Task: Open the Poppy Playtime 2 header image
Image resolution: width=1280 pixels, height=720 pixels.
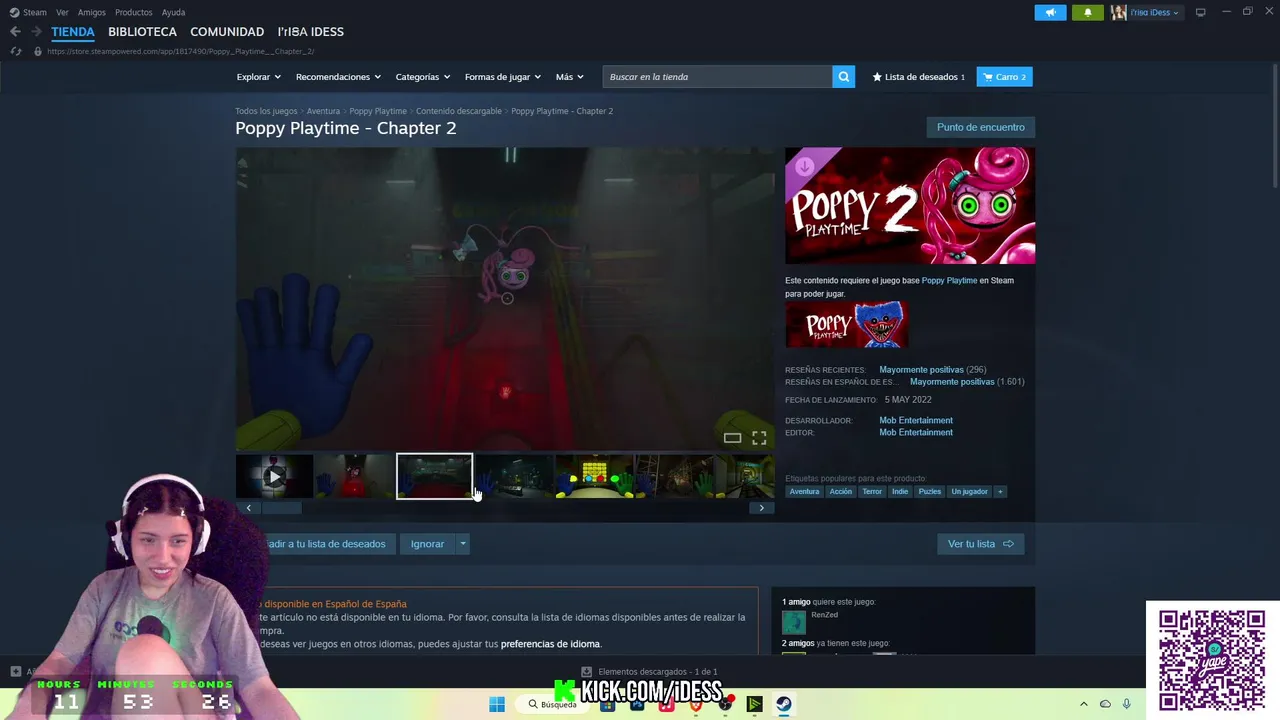Action: tap(910, 205)
